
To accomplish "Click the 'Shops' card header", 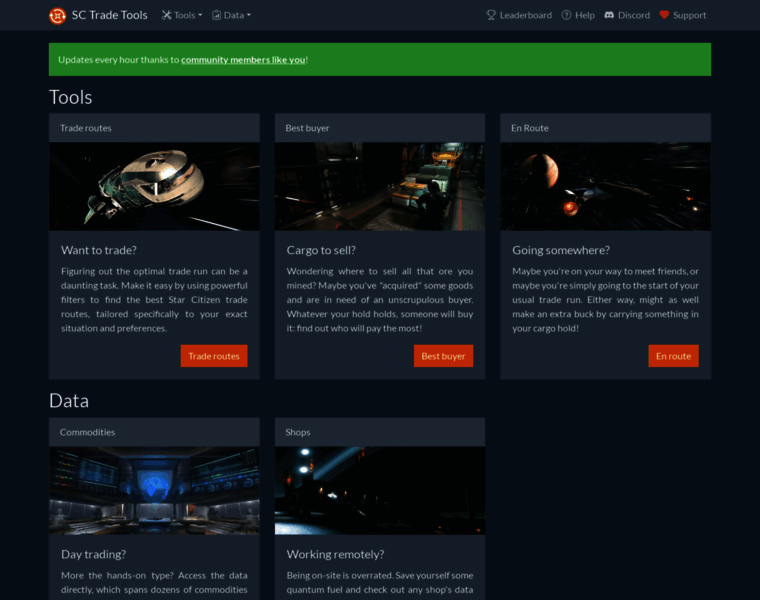I will pos(380,432).
